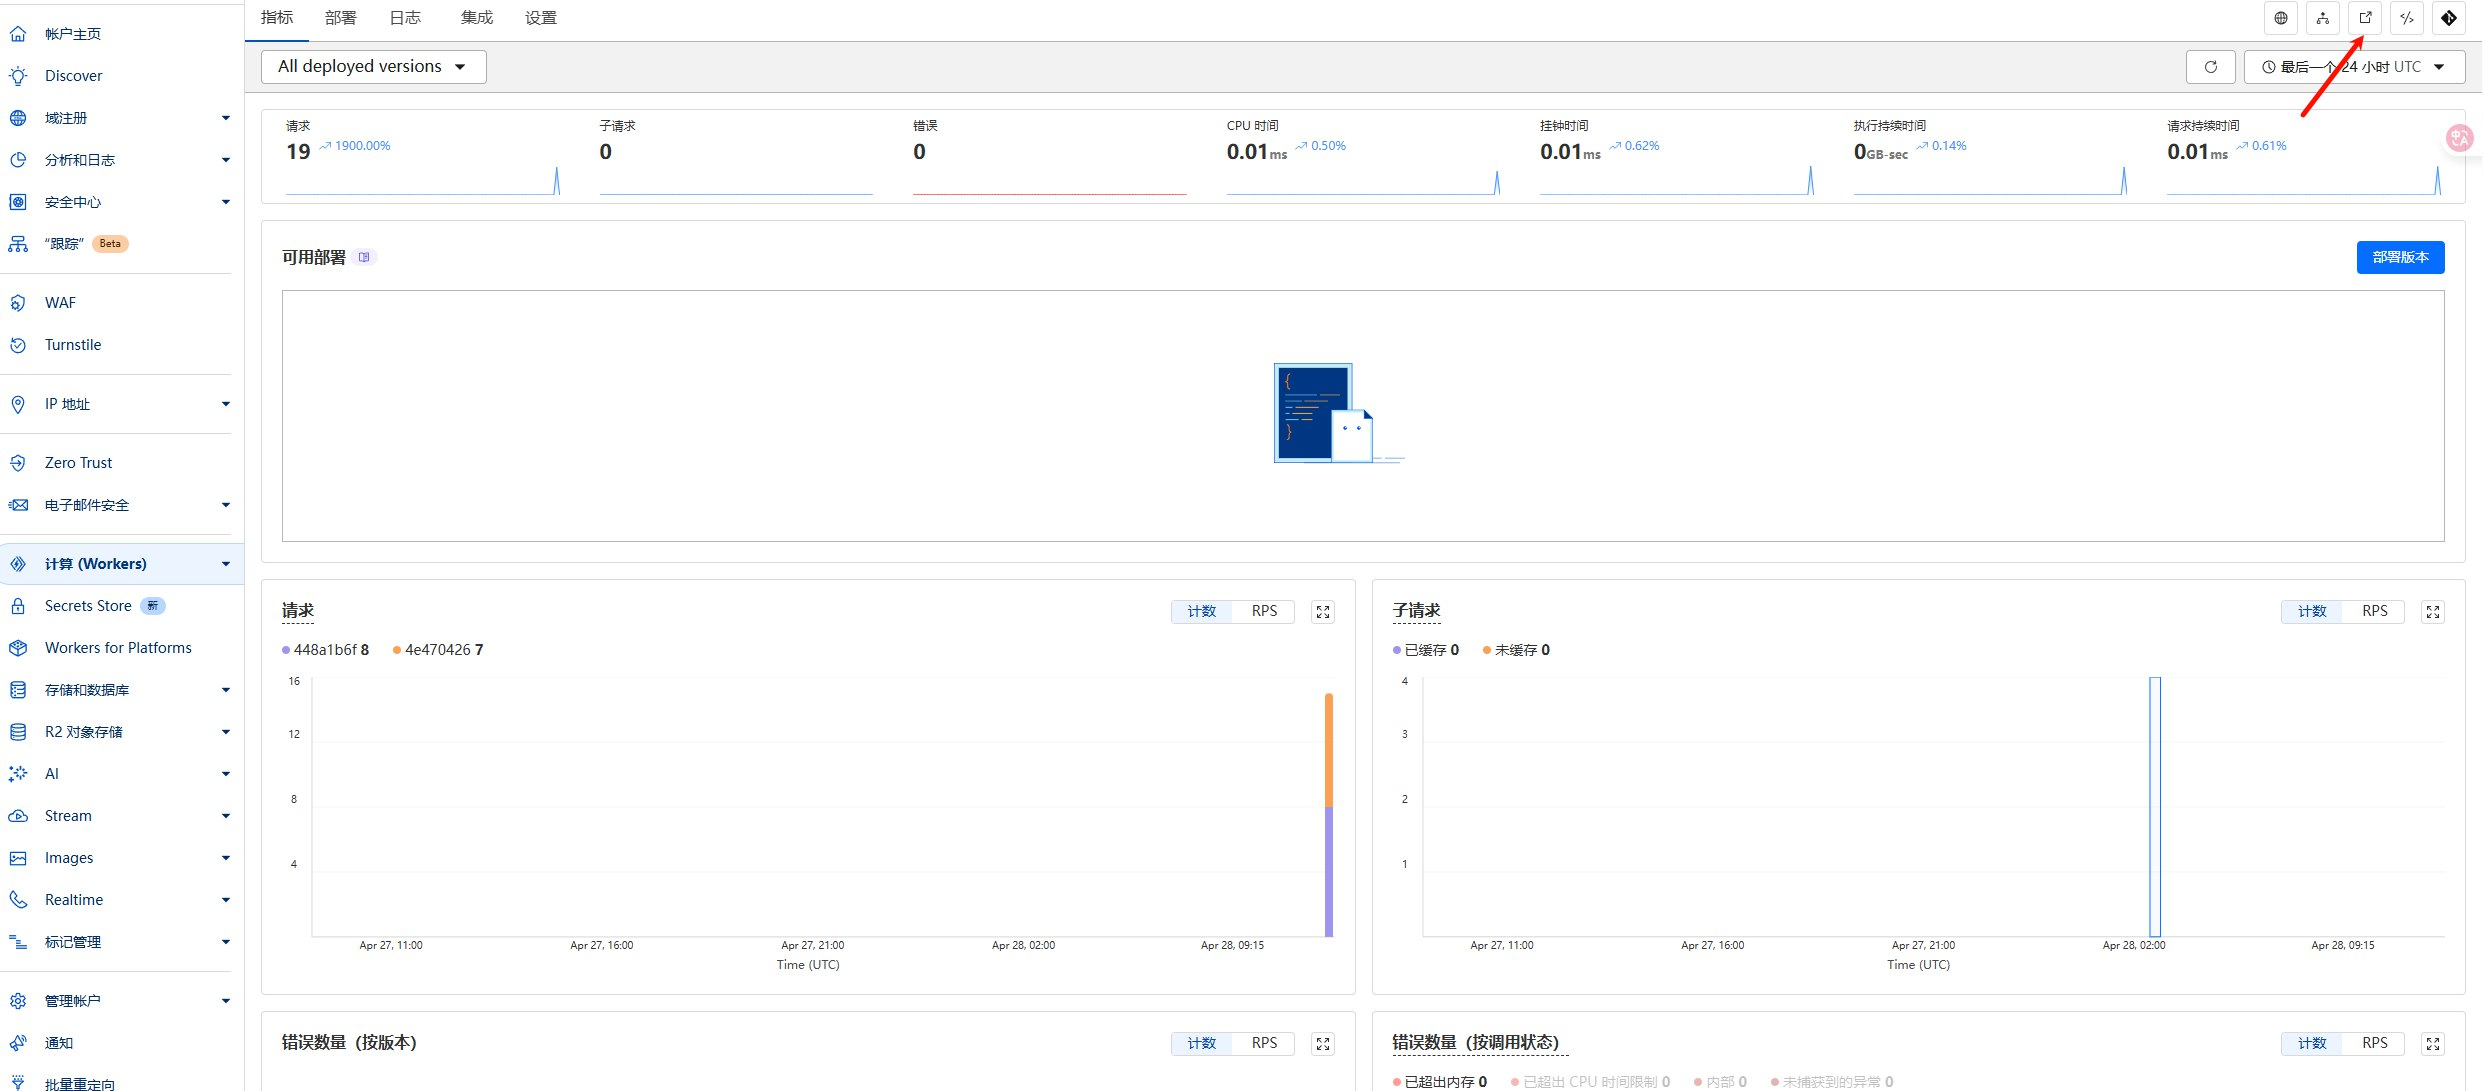
Task: Open Workers for Platforms in sidebar
Action: (x=118, y=648)
